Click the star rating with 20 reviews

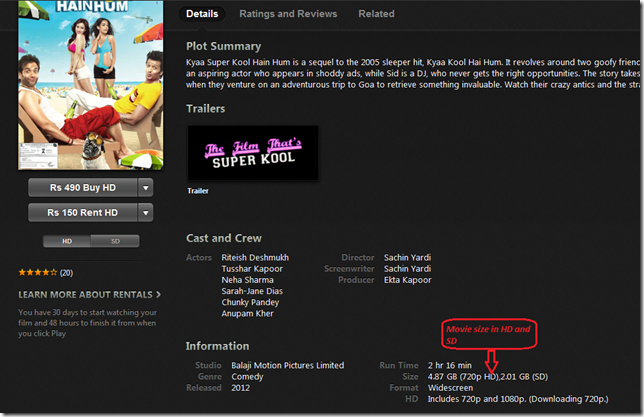pyautogui.click(x=46, y=272)
